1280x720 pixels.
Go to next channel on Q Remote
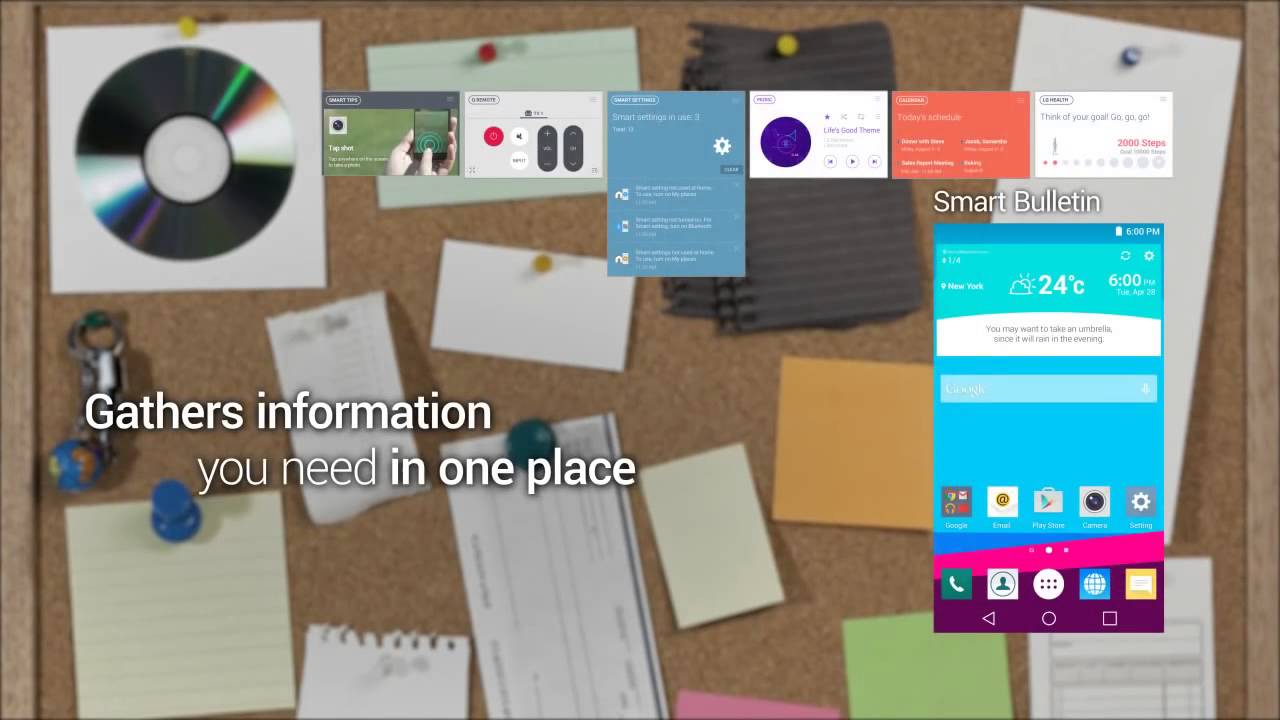tap(573, 133)
